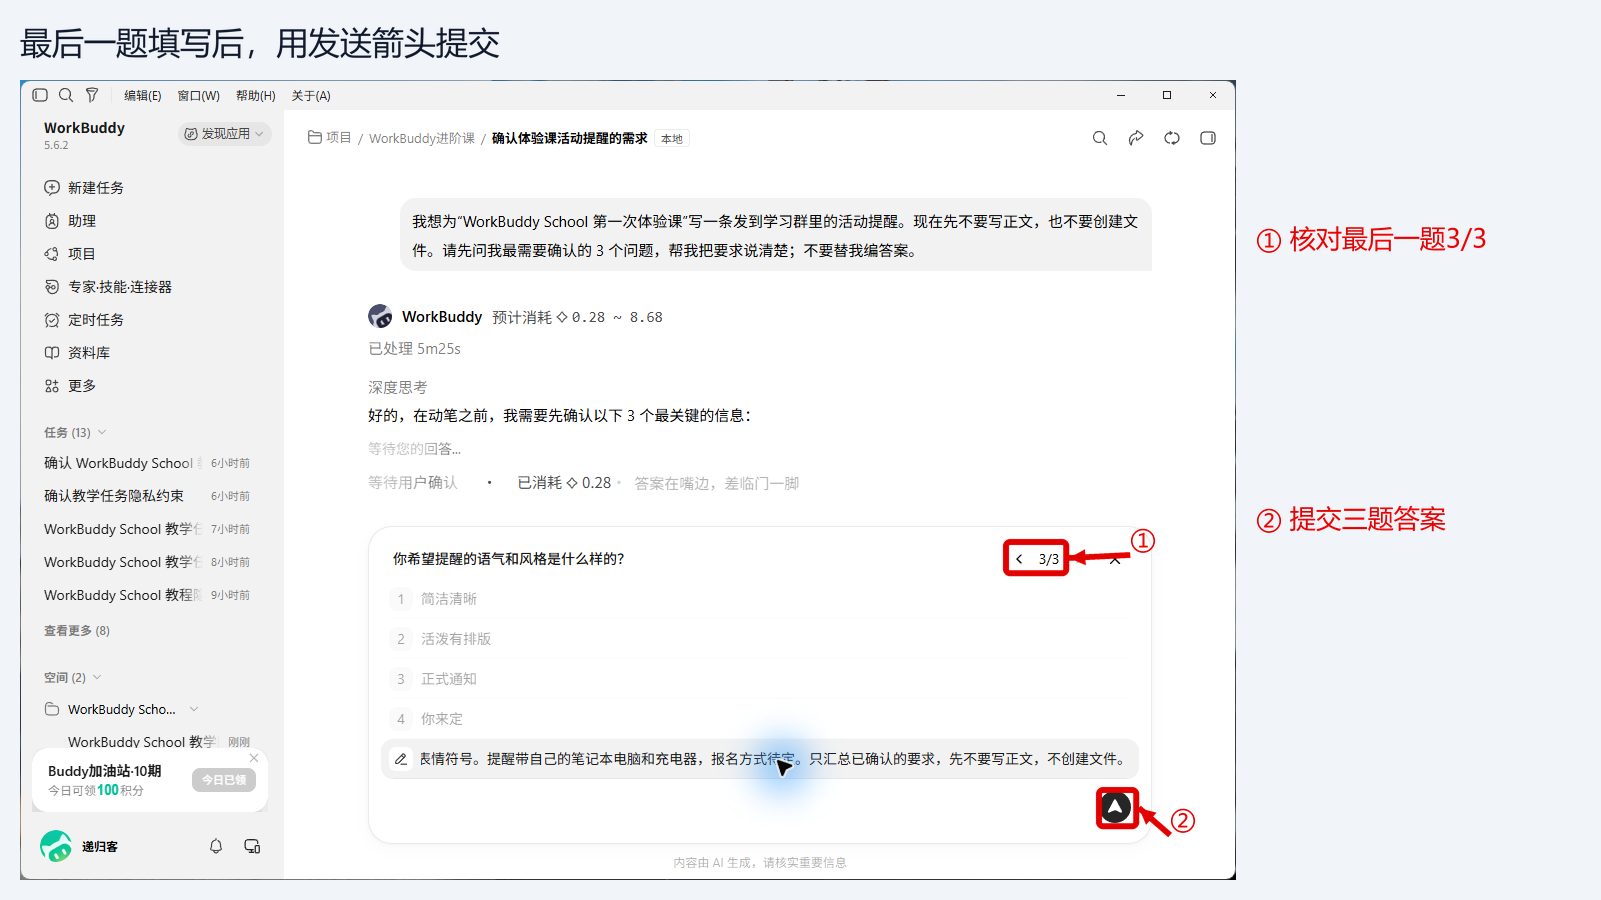
Task: Click the WorkBuddy assistant avatar
Action: coord(380,317)
